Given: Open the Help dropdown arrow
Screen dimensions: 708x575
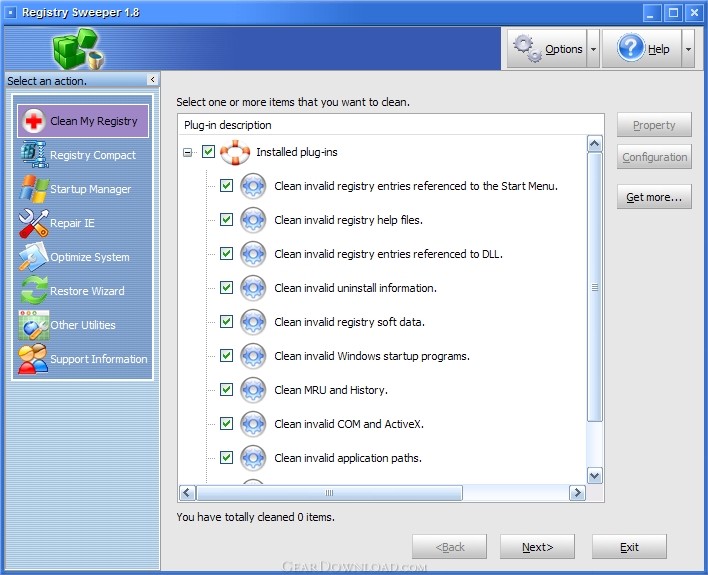Looking at the screenshot, I should [x=688, y=49].
